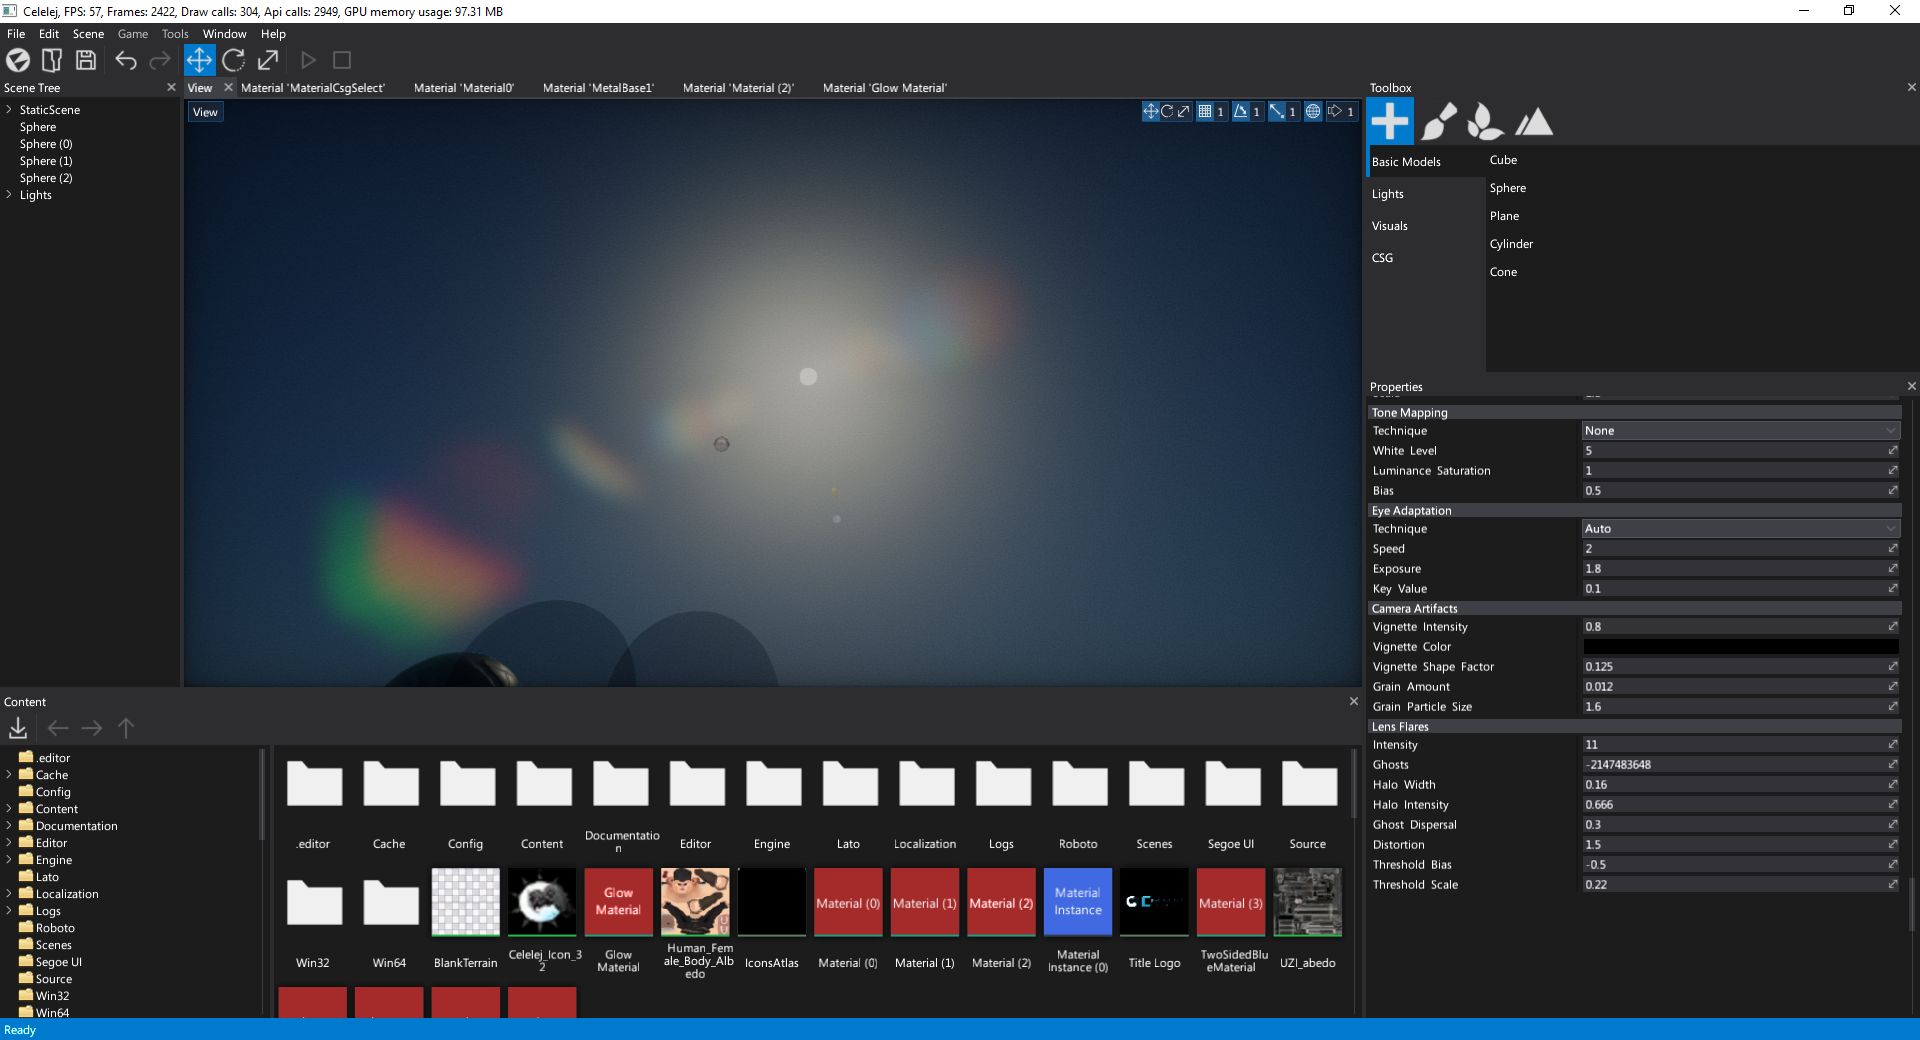Choose Cylinder from Basic Models list
Image resolution: width=1920 pixels, height=1040 pixels.
click(1511, 244)
